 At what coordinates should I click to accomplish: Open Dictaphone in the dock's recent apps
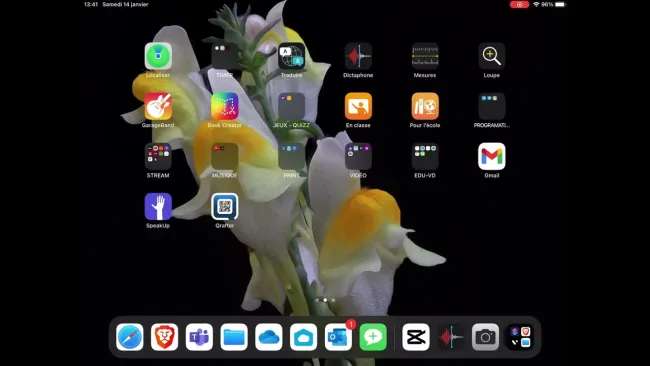451,337
